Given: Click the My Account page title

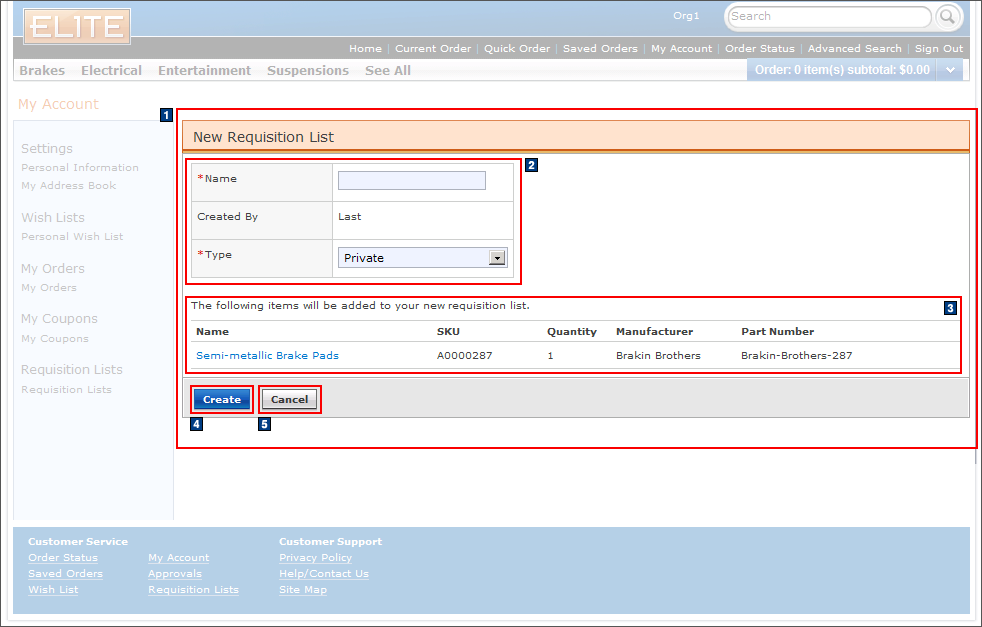Looking at the screenshot, I should [x=58, y=104].
